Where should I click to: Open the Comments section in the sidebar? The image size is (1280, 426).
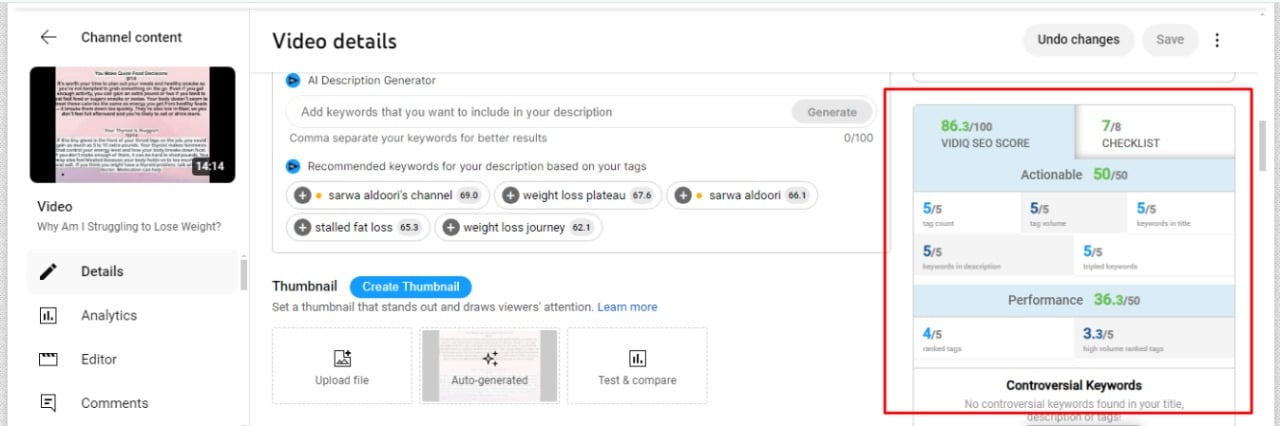[114, 403]
